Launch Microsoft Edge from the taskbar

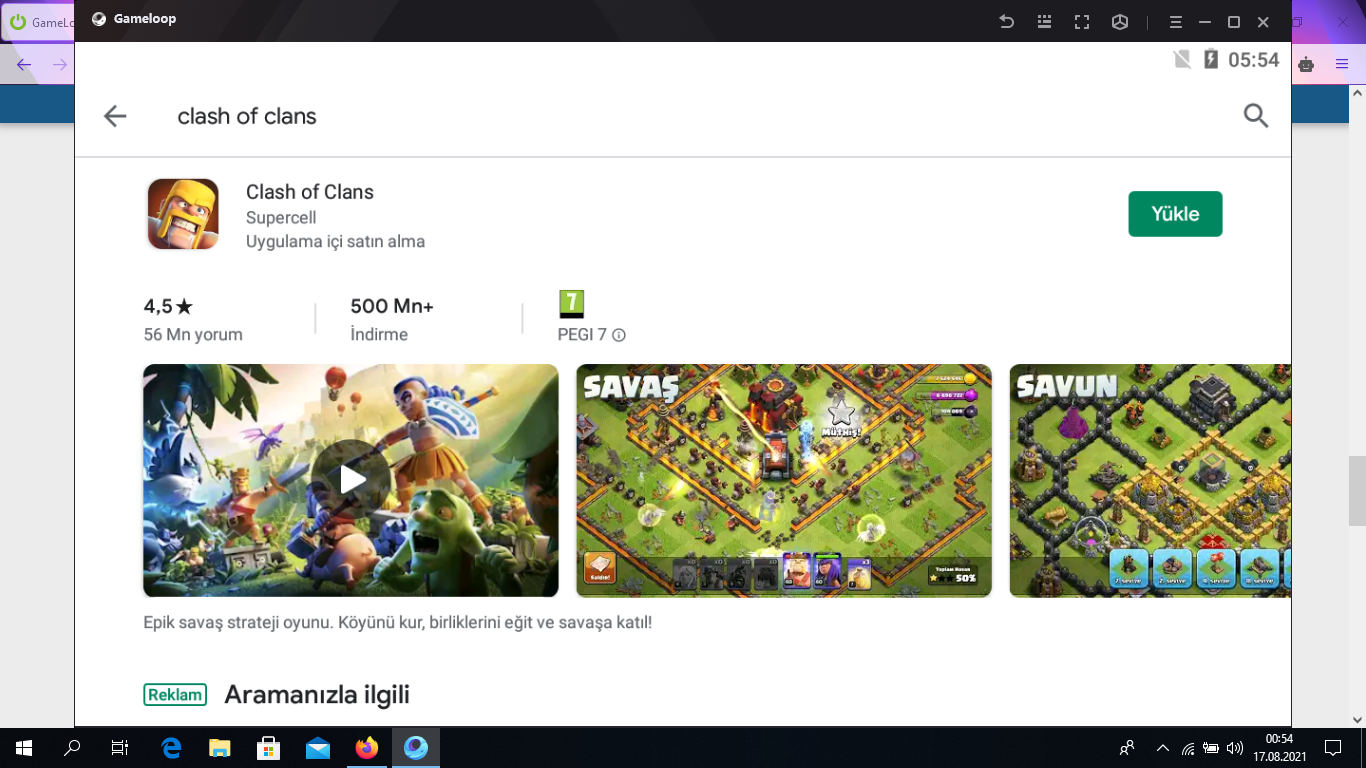pyautogui.click(x=171, y=747)
